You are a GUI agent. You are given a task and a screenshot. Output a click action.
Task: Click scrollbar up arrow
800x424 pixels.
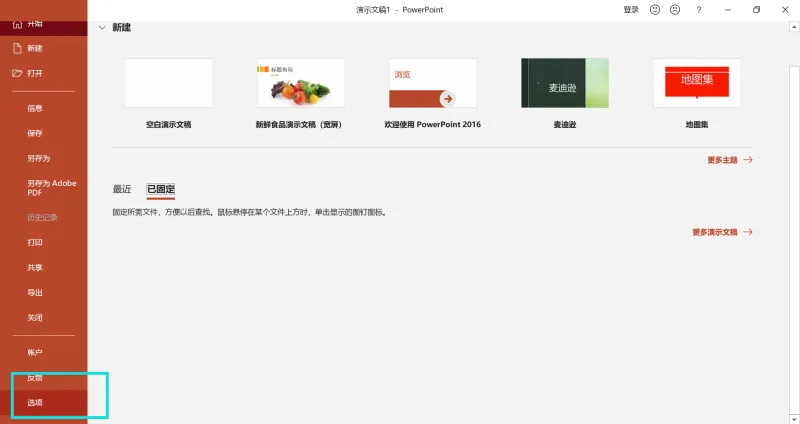794,27
